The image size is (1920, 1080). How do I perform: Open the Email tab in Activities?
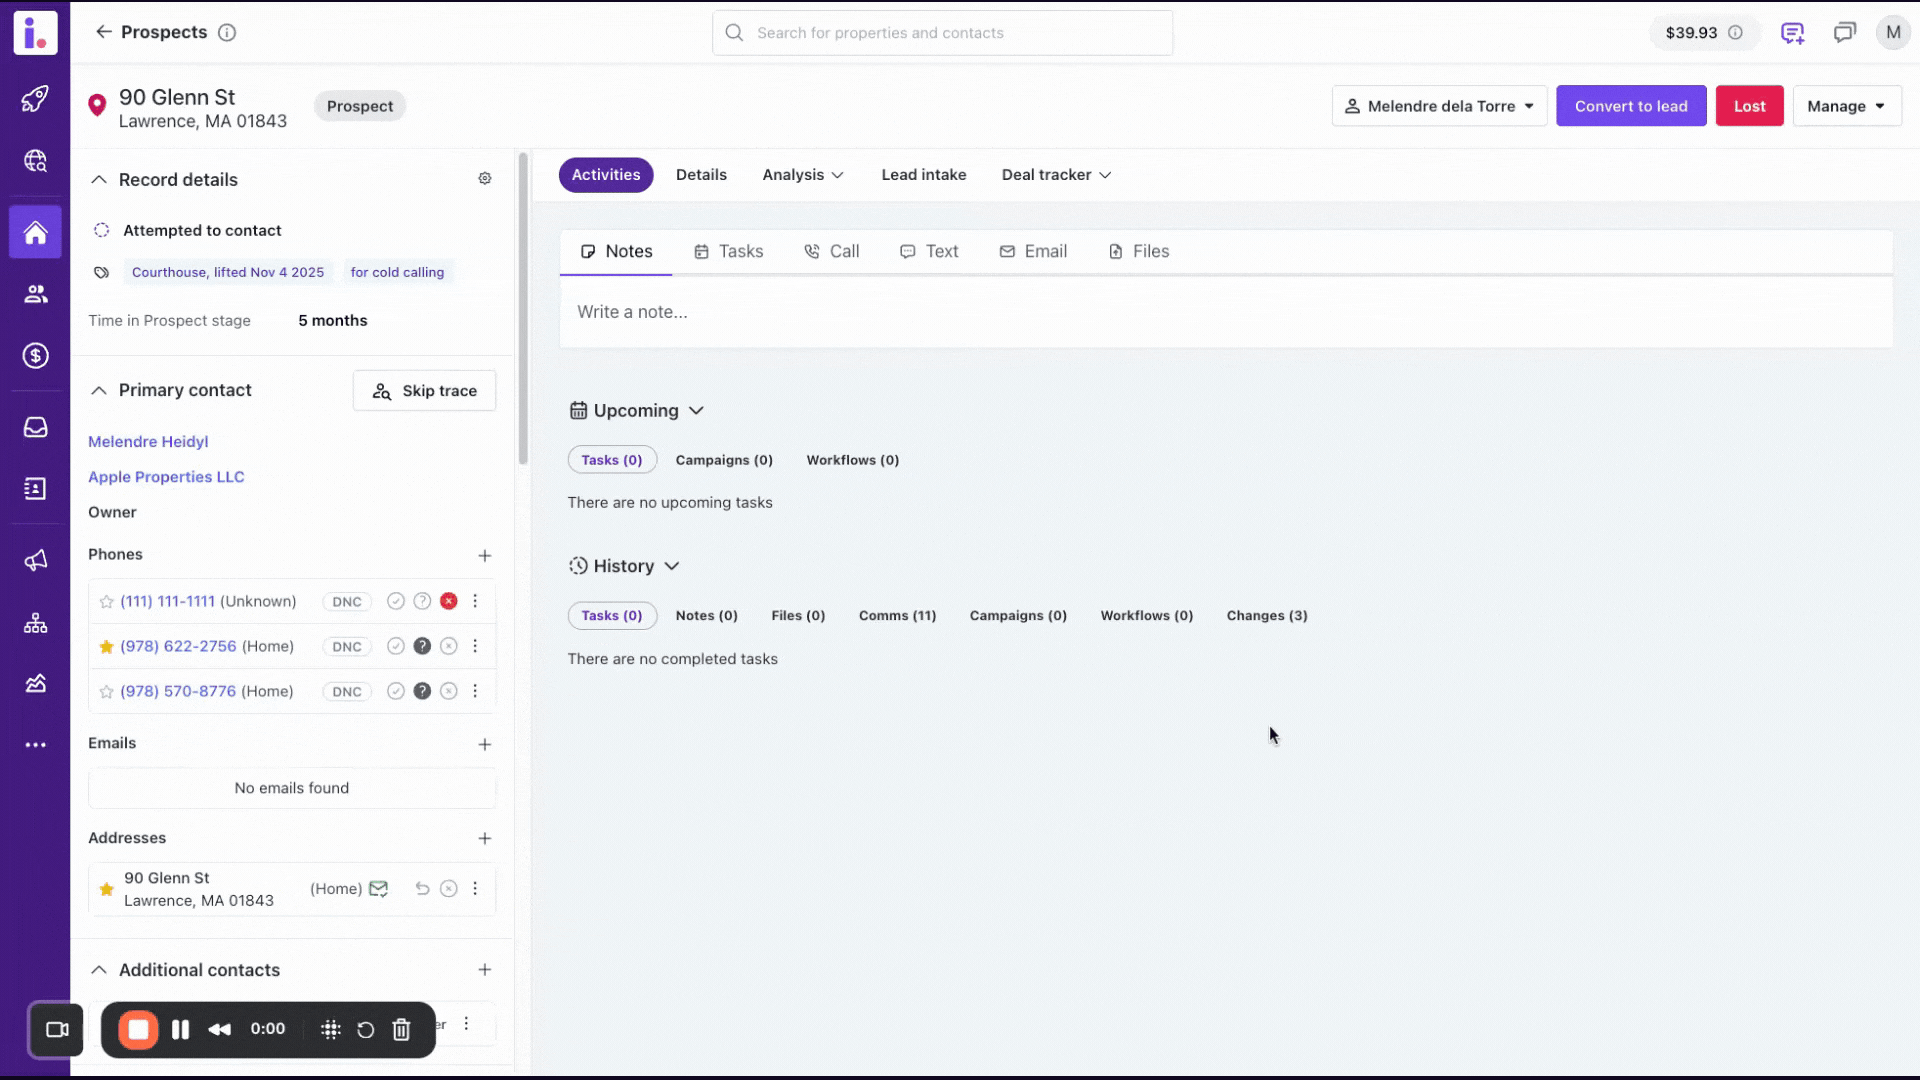[1033, 251]
